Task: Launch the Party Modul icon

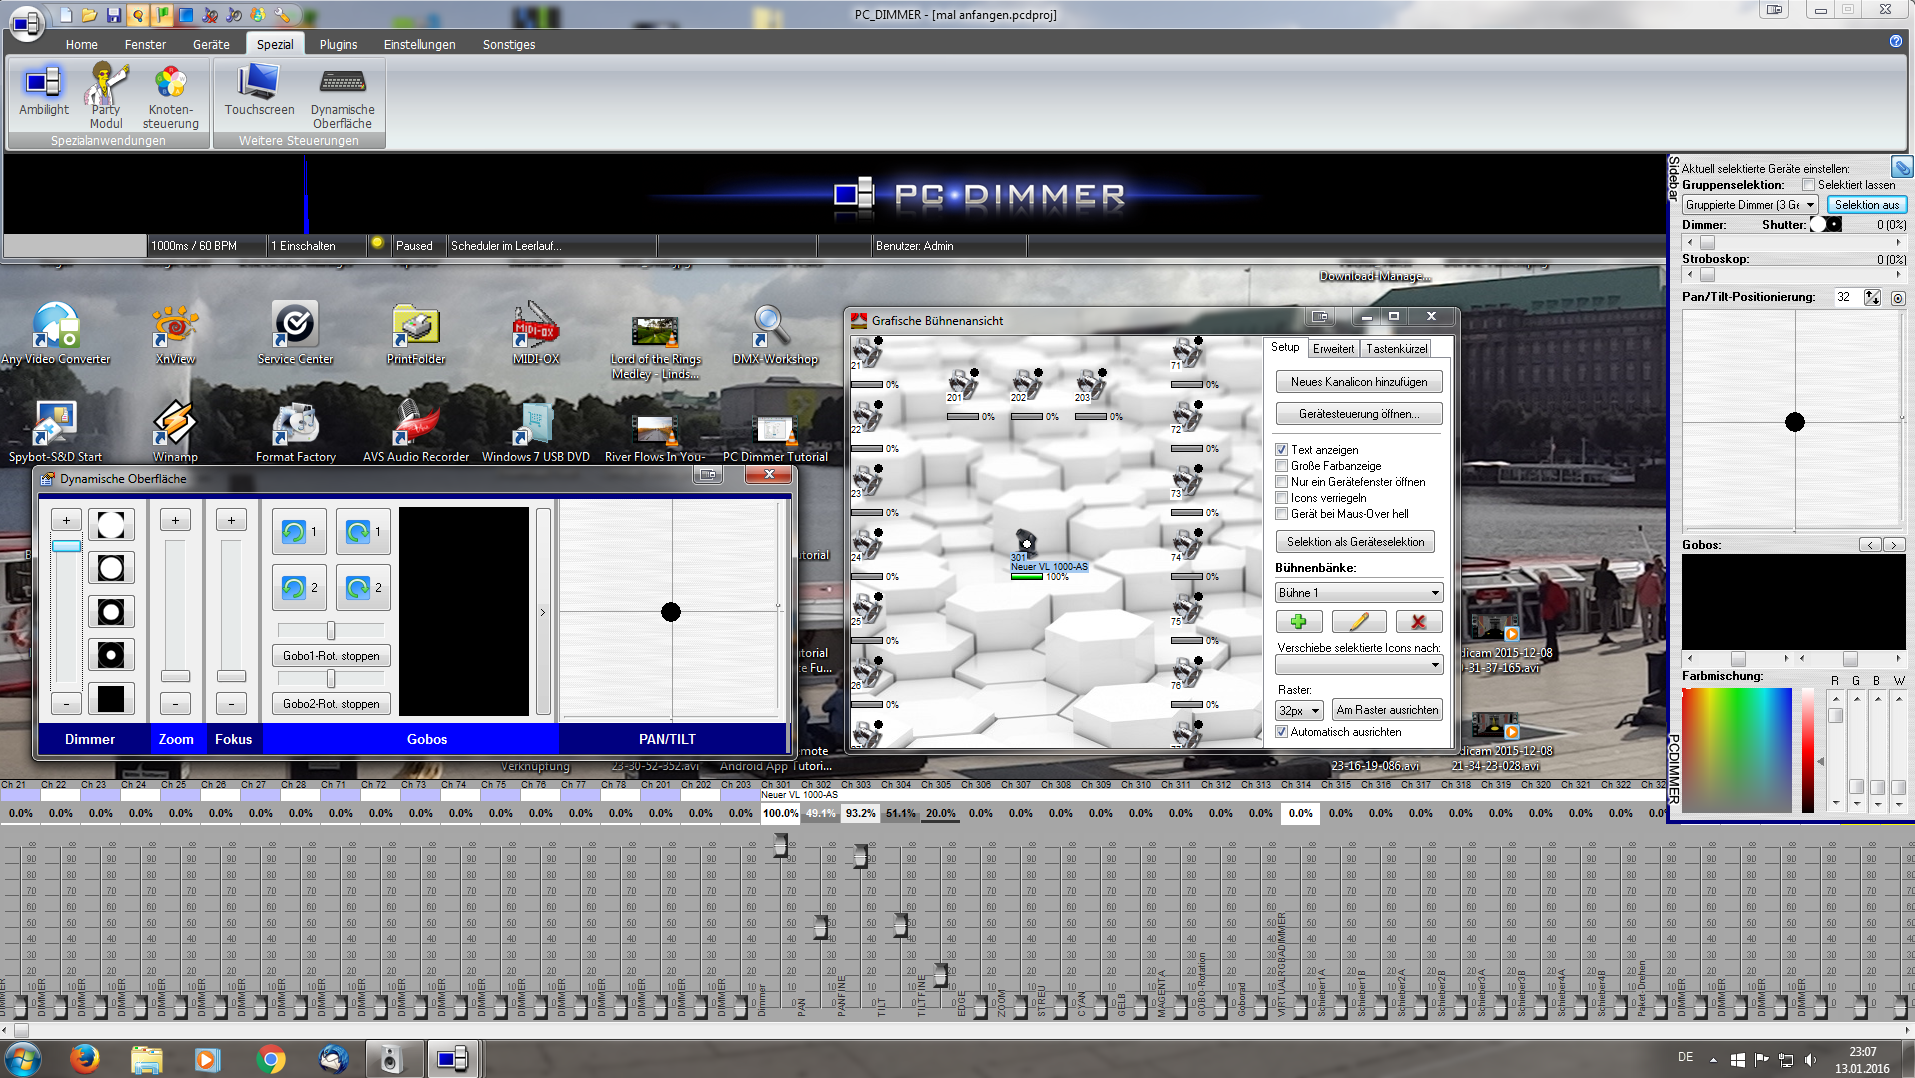Action: [x=106, y=94]
